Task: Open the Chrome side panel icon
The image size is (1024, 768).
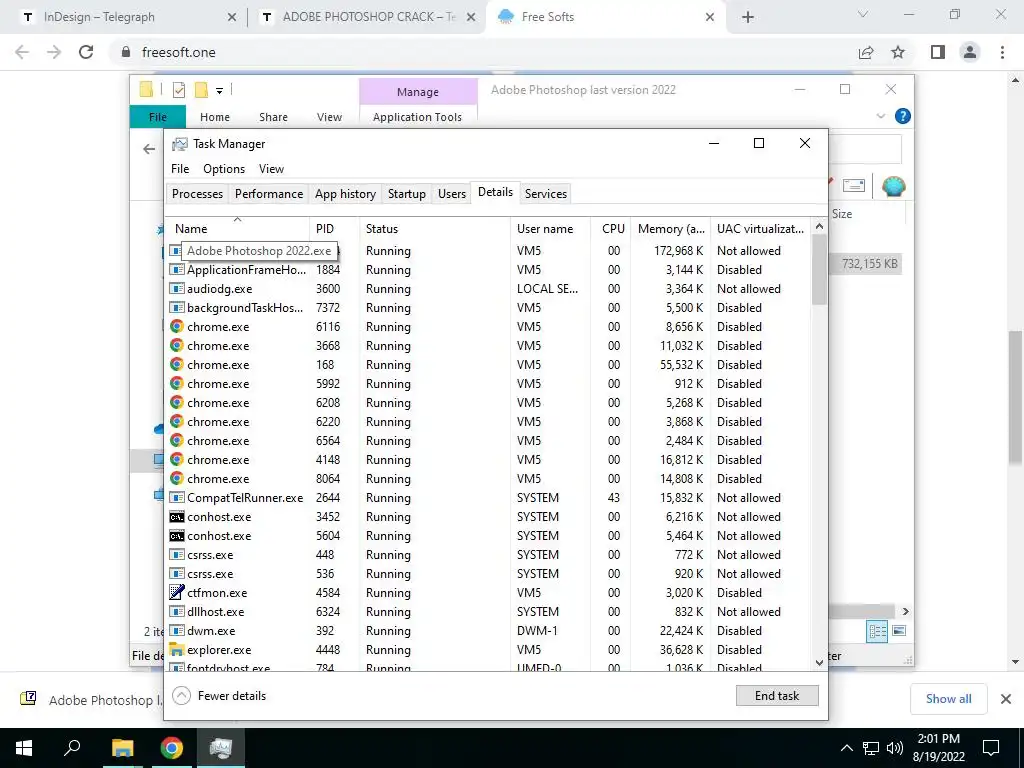Action: tap(938, 52)
